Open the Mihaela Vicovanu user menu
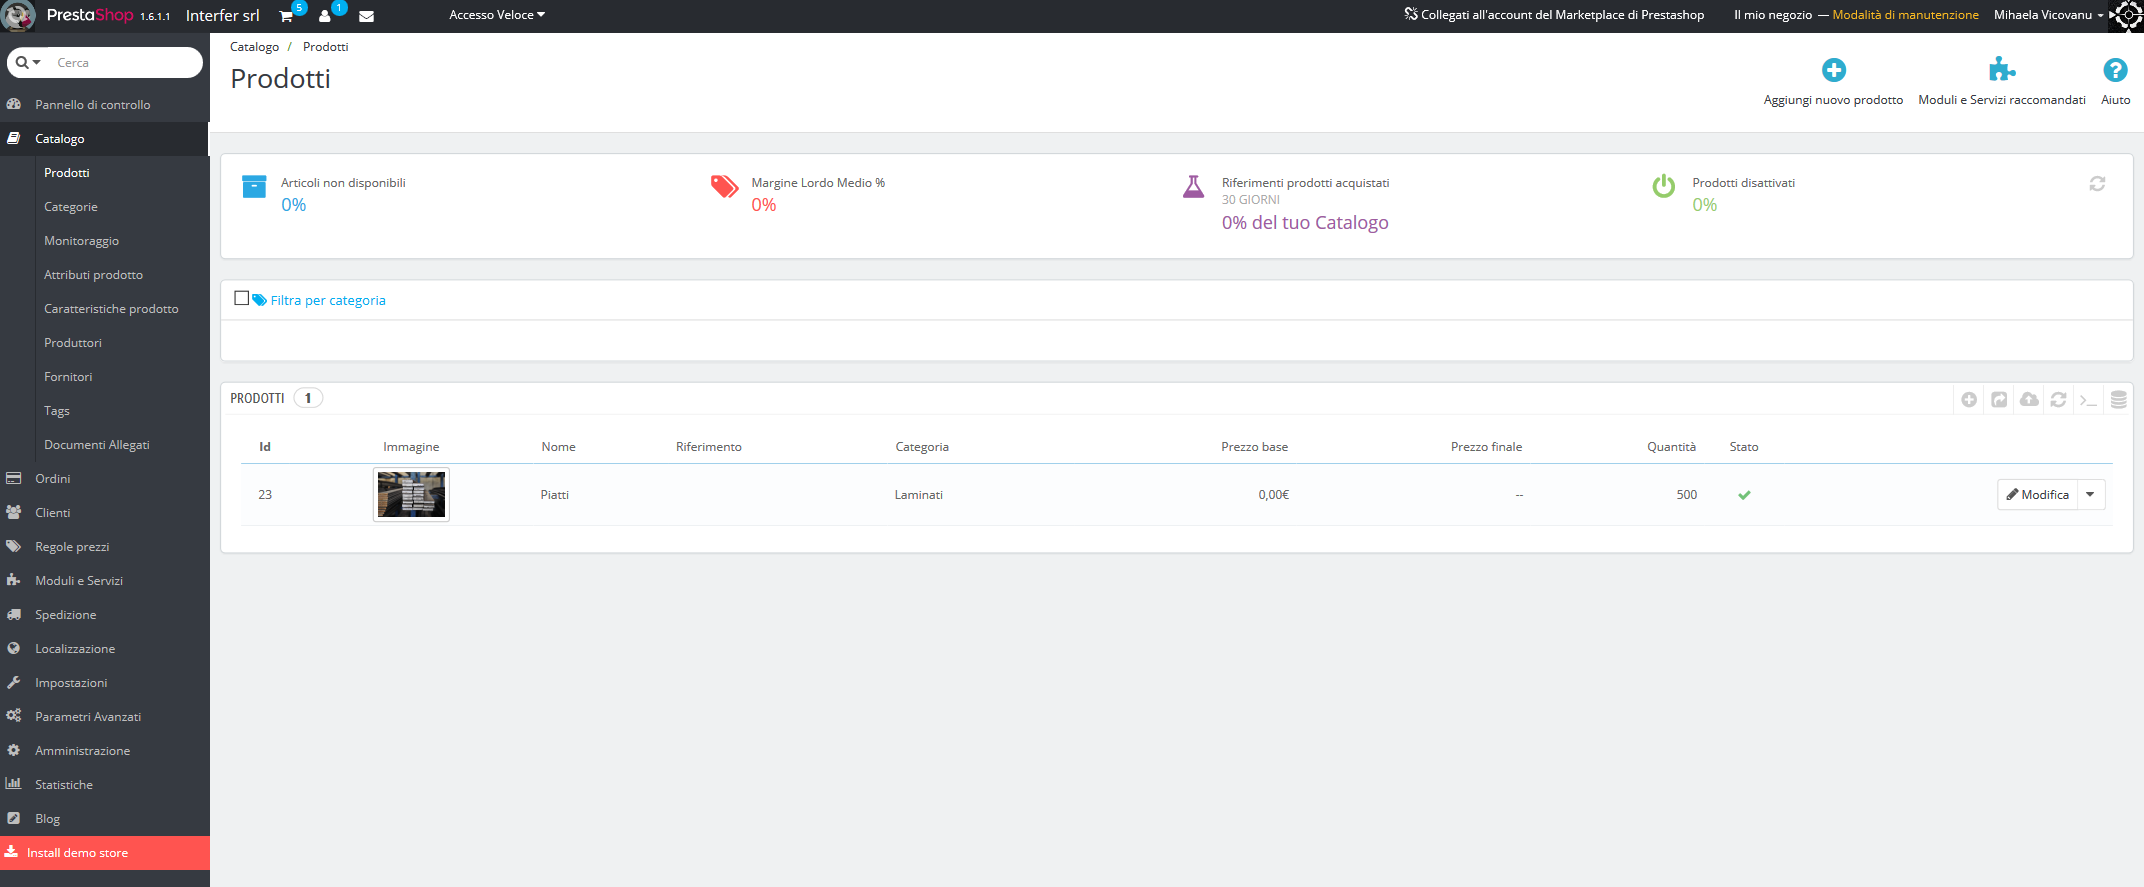 point(2048,15)
